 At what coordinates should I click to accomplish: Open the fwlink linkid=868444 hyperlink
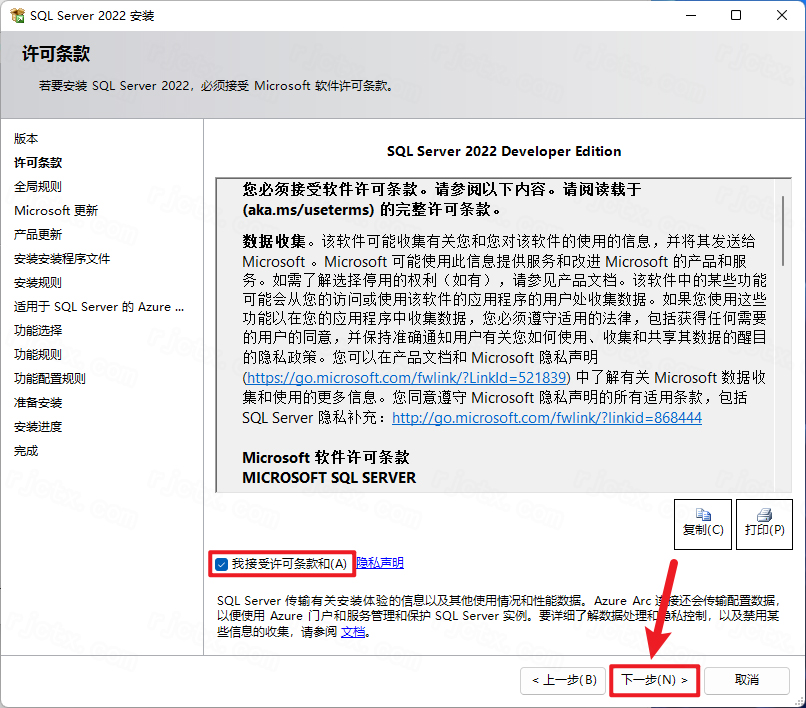tap(547, 417)
